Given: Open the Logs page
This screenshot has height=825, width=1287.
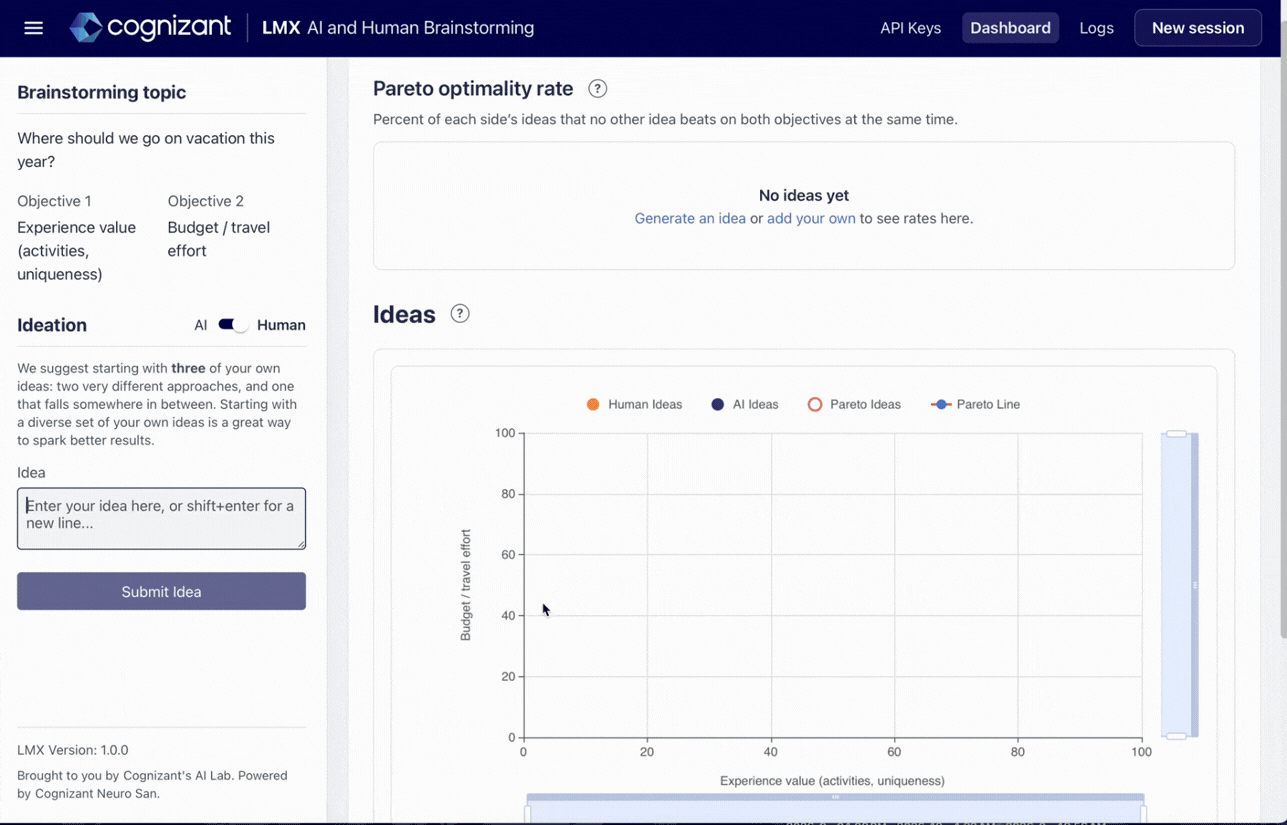Looking at the screenshot, I should pos(1096,28).
